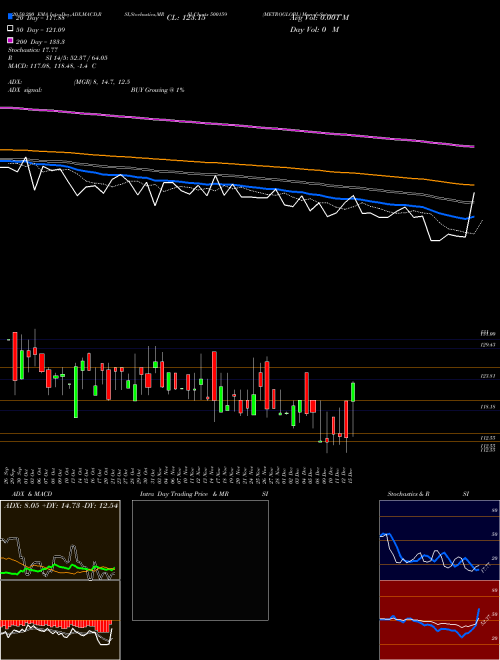
Task: Click the 118.38 price axis label
Action: click(x=488, y=407)
